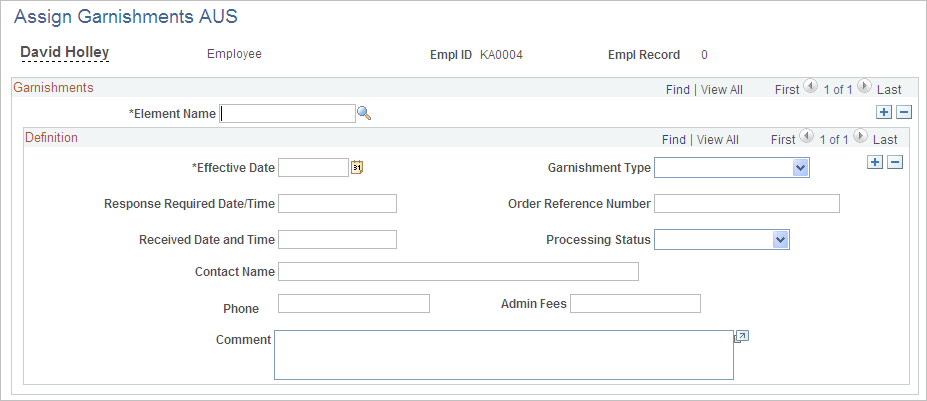Click the Definition section title

click(x=51, y=137)
